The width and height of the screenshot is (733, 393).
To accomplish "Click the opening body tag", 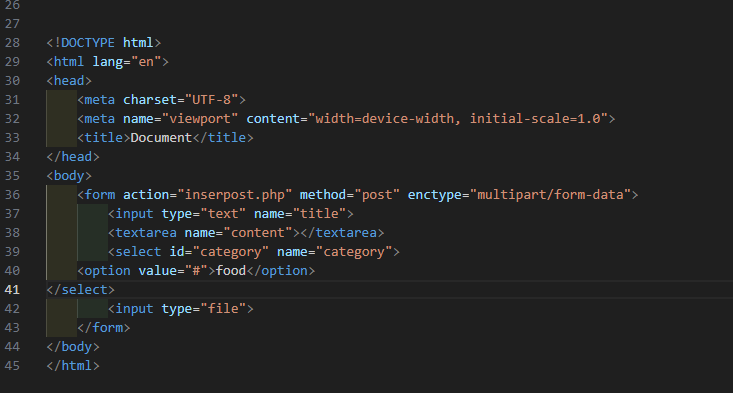I will [69, 176].
